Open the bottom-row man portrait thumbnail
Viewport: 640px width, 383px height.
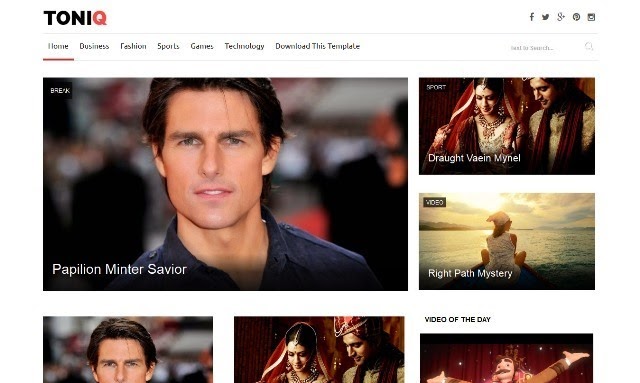128,350
